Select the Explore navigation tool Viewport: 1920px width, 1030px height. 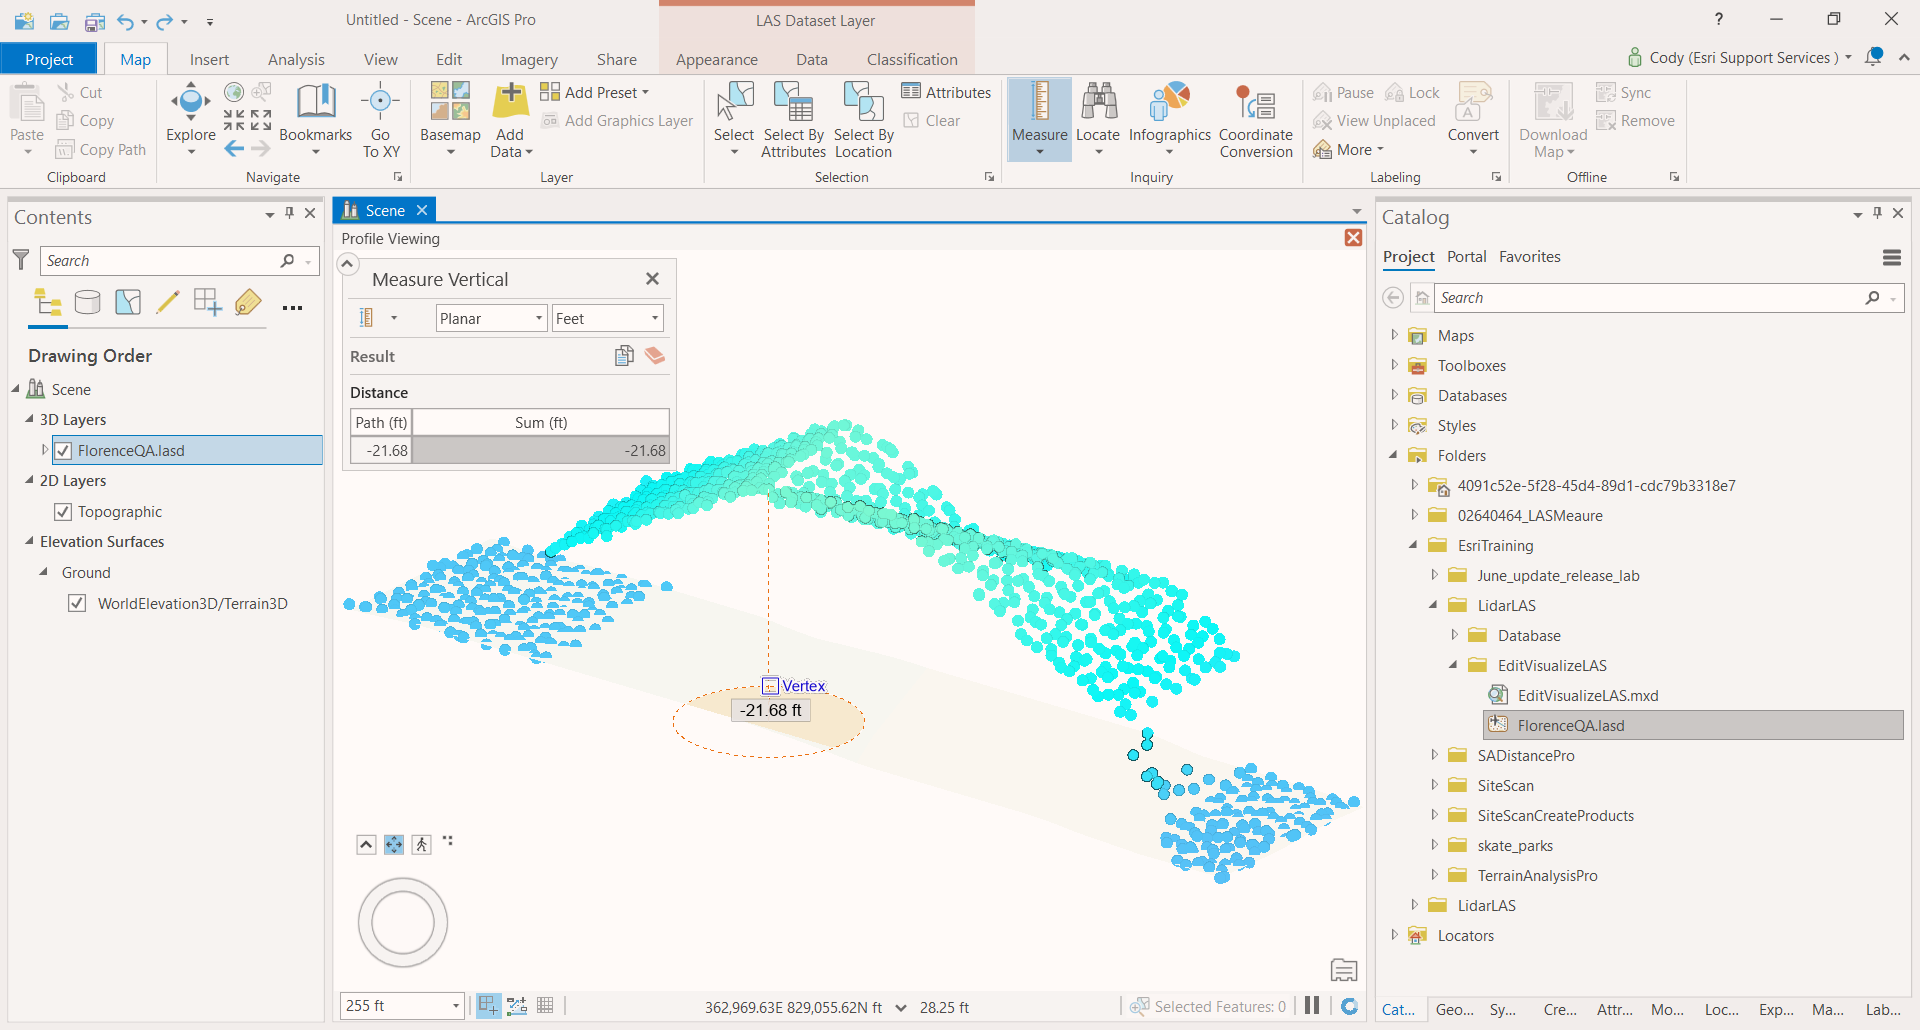pos(190,103)
